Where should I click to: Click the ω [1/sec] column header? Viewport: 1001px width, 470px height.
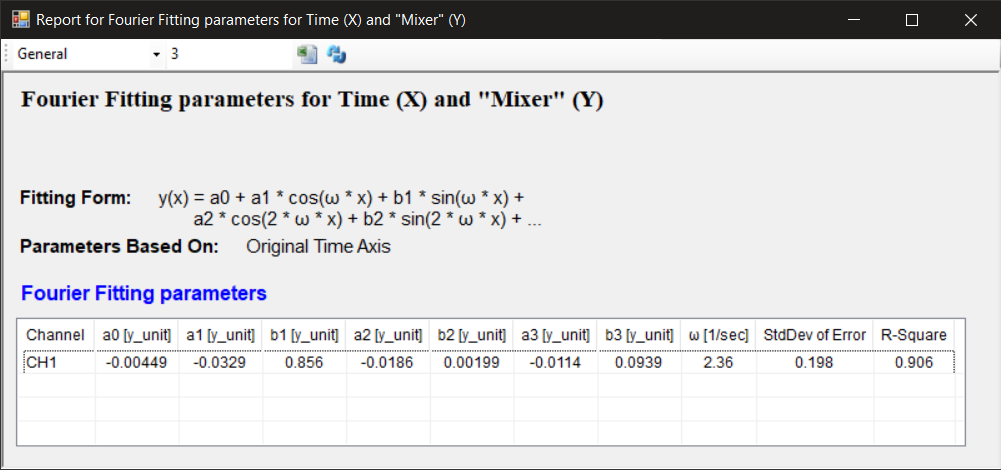[719, 335]
